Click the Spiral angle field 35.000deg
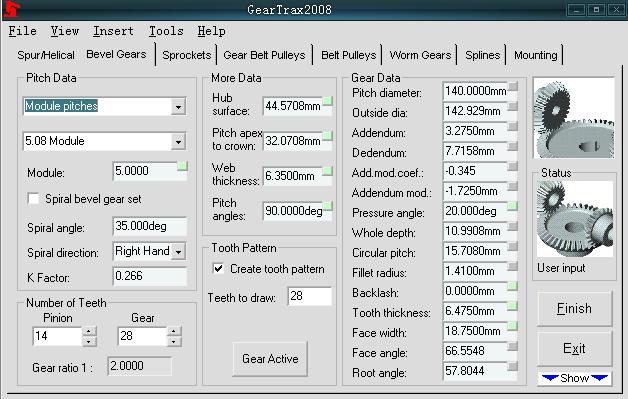Screen dimensions: 628x399 150,226
